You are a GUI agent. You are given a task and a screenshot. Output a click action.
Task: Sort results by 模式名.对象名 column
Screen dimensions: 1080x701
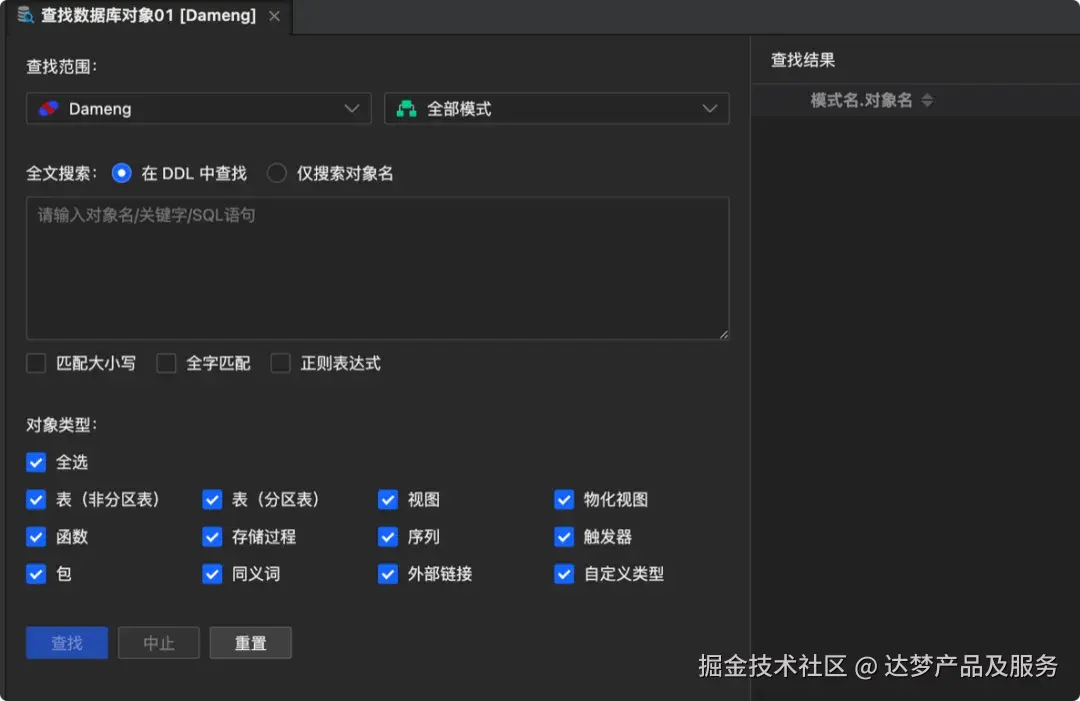pos(927,101)
